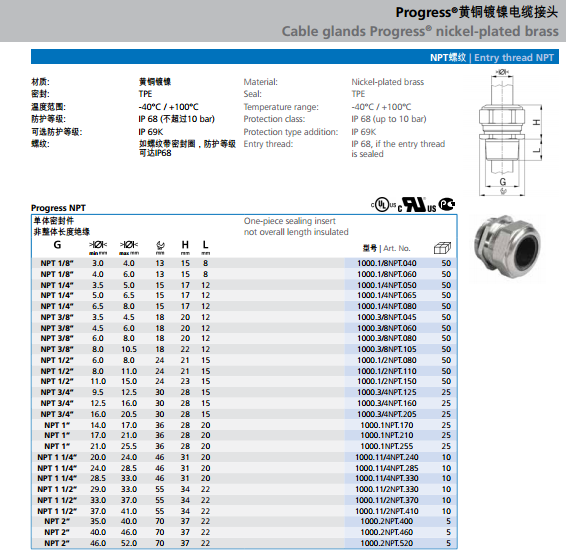Screen dimensions: 566x554
Task: Click article number 1000.3/4NPT.125
Action: click(387, 392)
